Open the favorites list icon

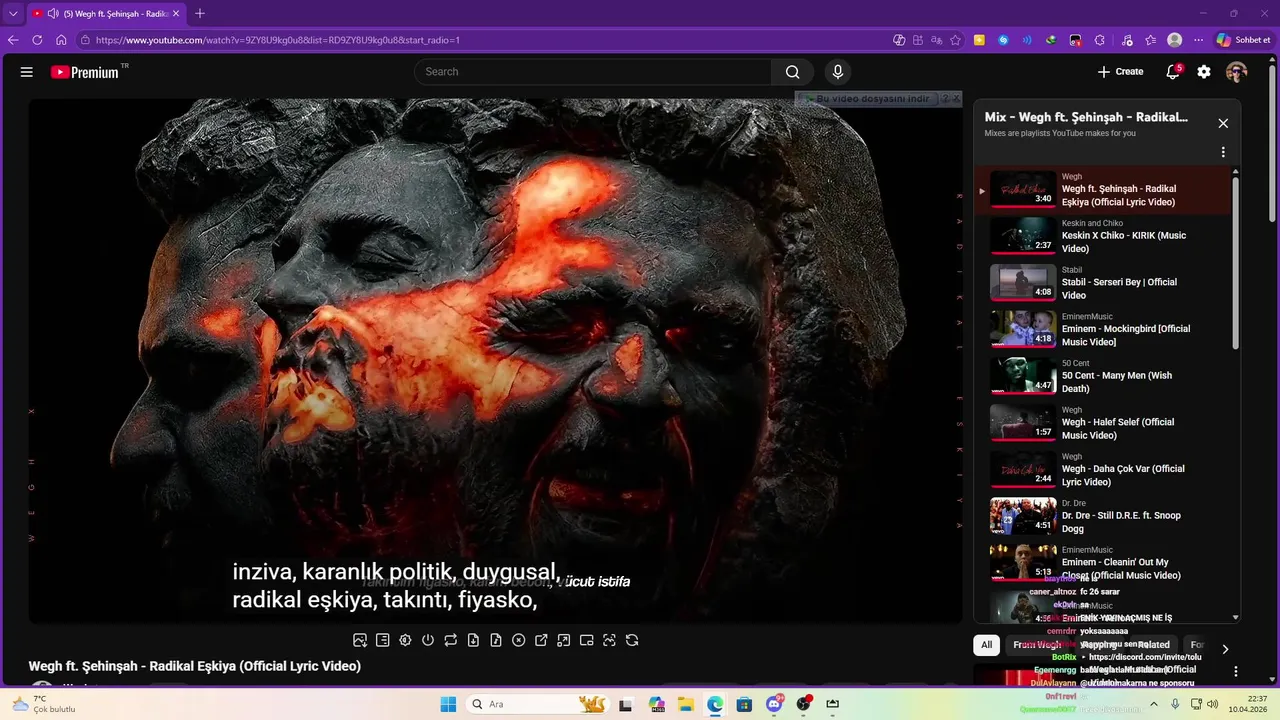tap(1151, 40)
